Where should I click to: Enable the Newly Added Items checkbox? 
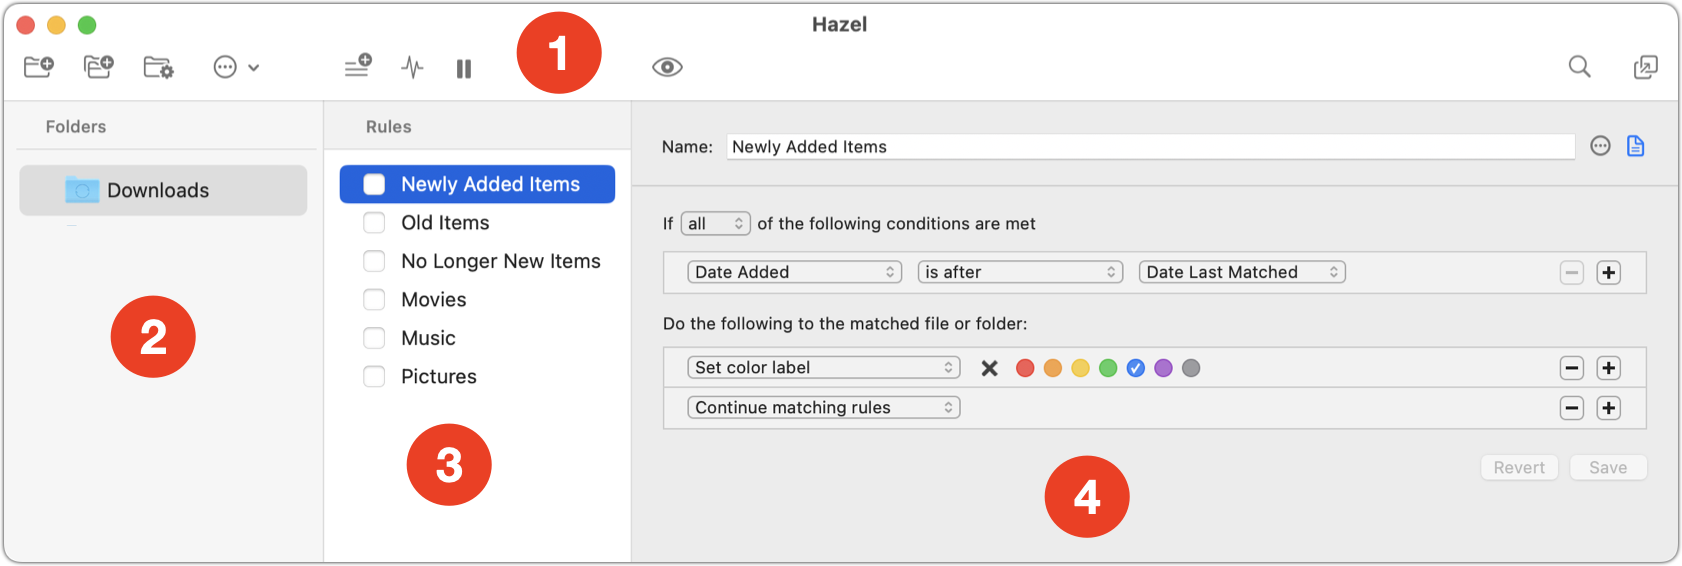tap(374, 184)
